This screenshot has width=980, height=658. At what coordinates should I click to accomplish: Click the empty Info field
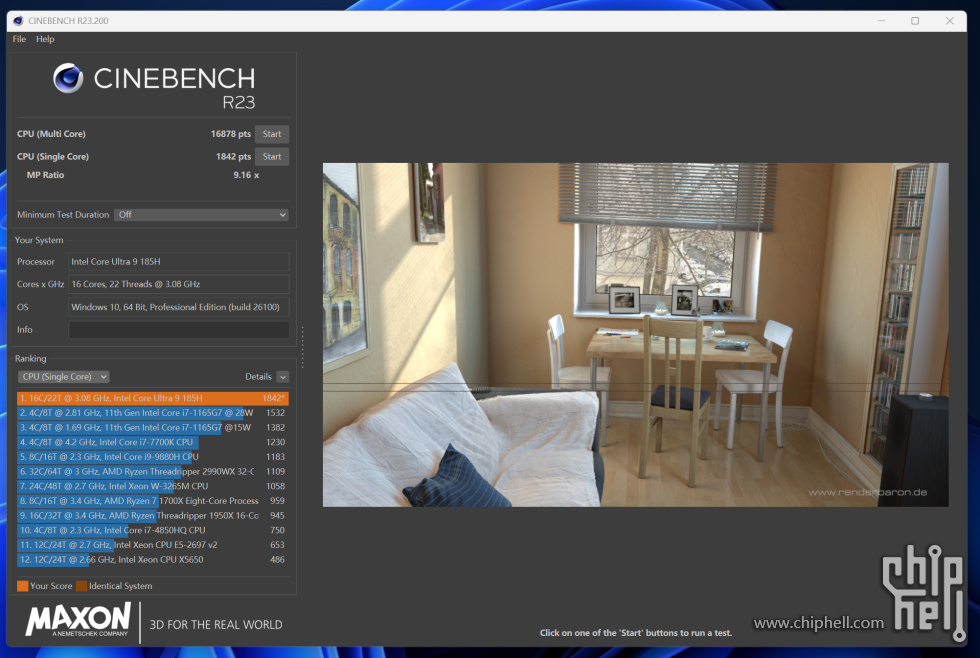(x=179, y=330)
